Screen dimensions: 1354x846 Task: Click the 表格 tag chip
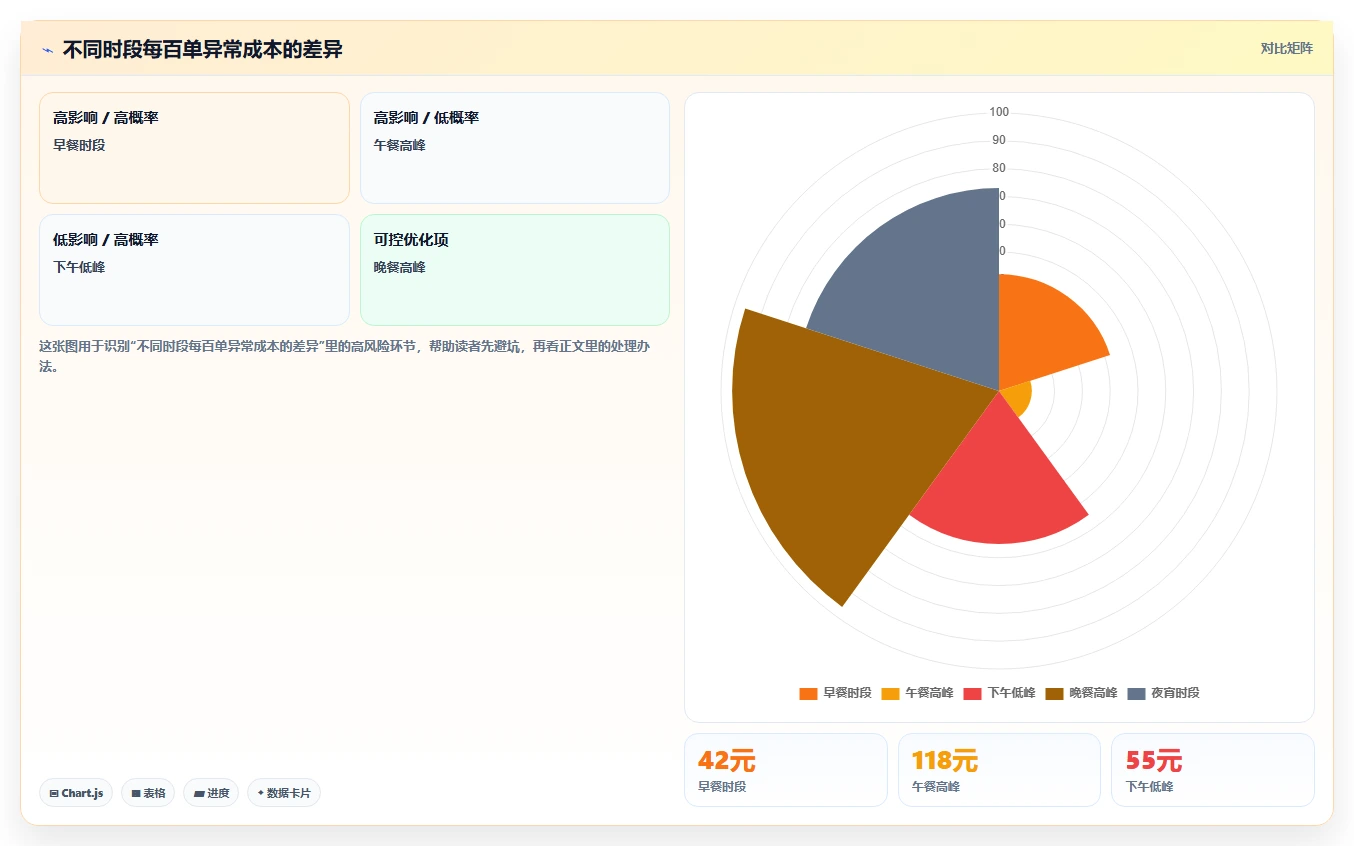click(148, 793)
